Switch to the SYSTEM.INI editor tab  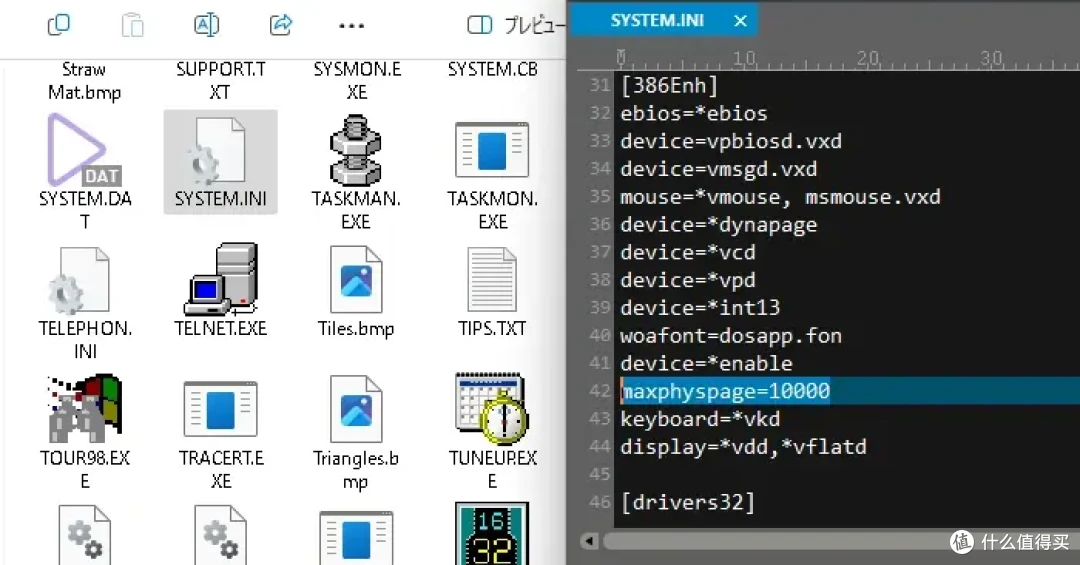pyautogui.click(x=656, y=20)
